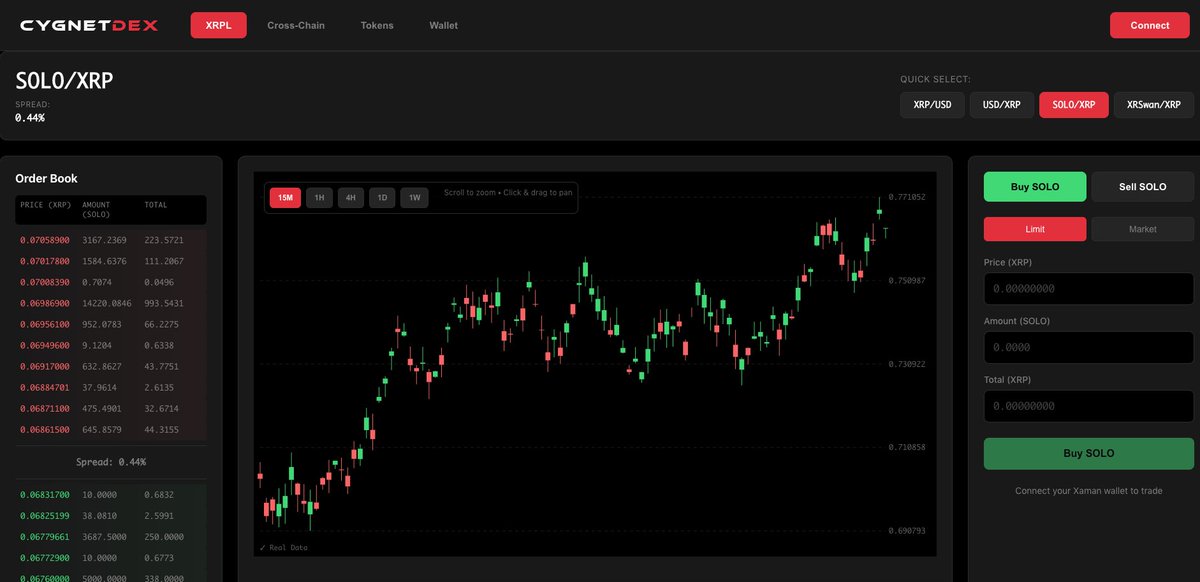1200x582 pixels.
Task: Select the USD/XRP quick pair
Action: tap(1002, 105)
